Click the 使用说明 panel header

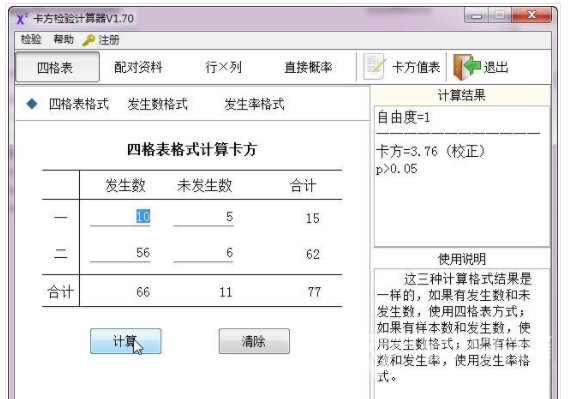[x=462, y=259]
